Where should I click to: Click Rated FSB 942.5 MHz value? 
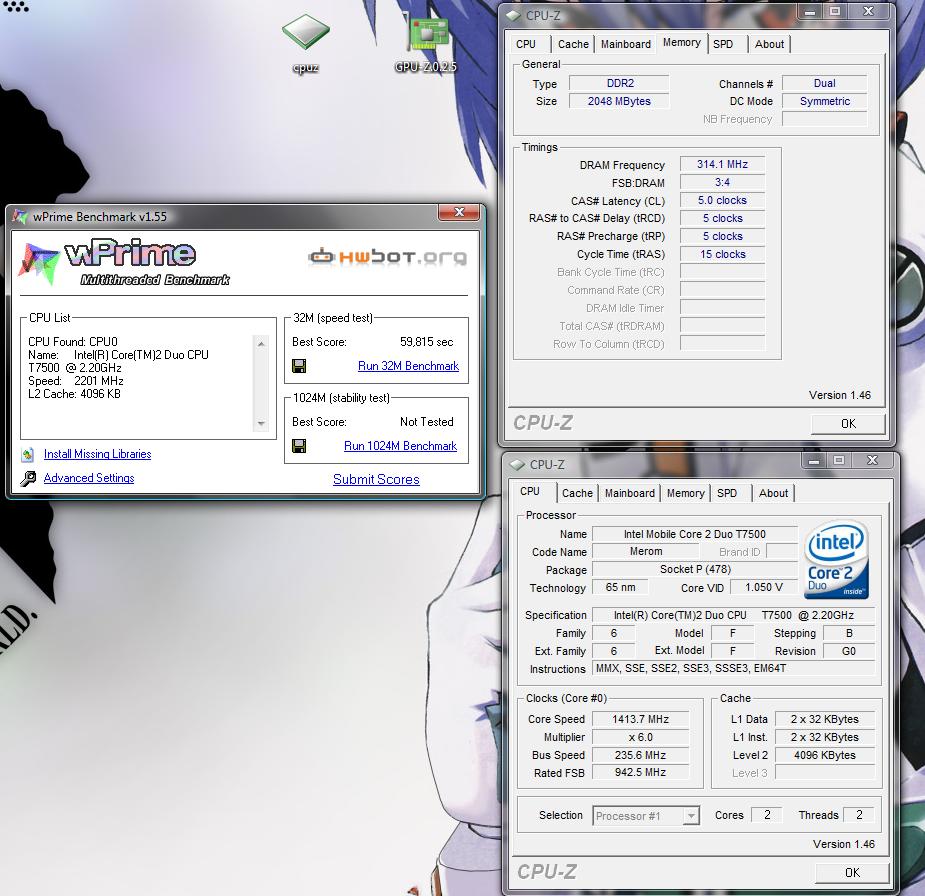pos(640,773)
